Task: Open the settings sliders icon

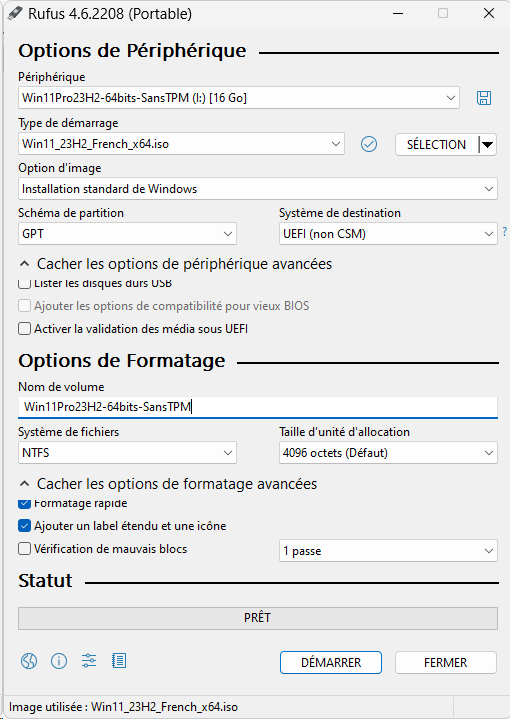Action: [89, 661]
